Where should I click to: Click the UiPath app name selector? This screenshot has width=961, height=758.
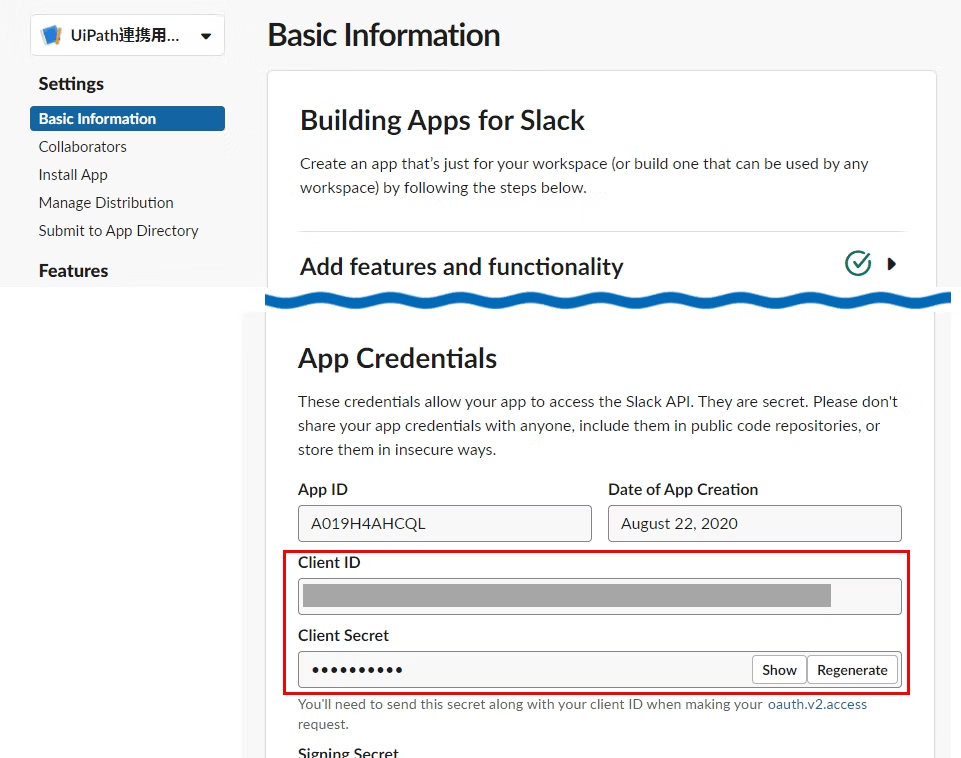127,35
